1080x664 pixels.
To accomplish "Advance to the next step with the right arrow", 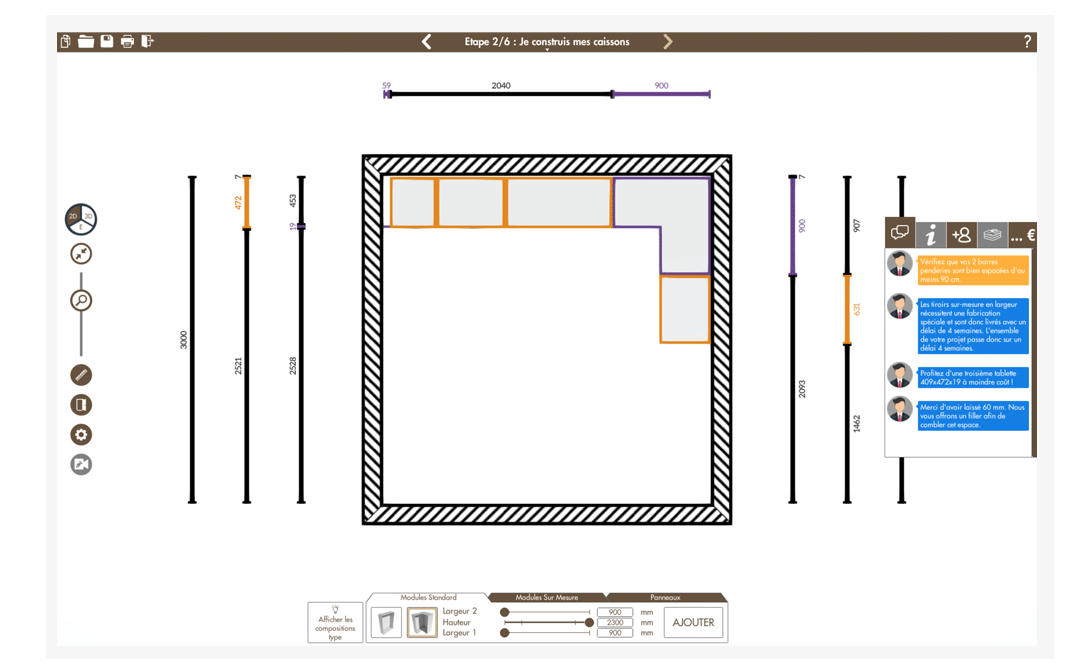I will (x=667, y=41).
